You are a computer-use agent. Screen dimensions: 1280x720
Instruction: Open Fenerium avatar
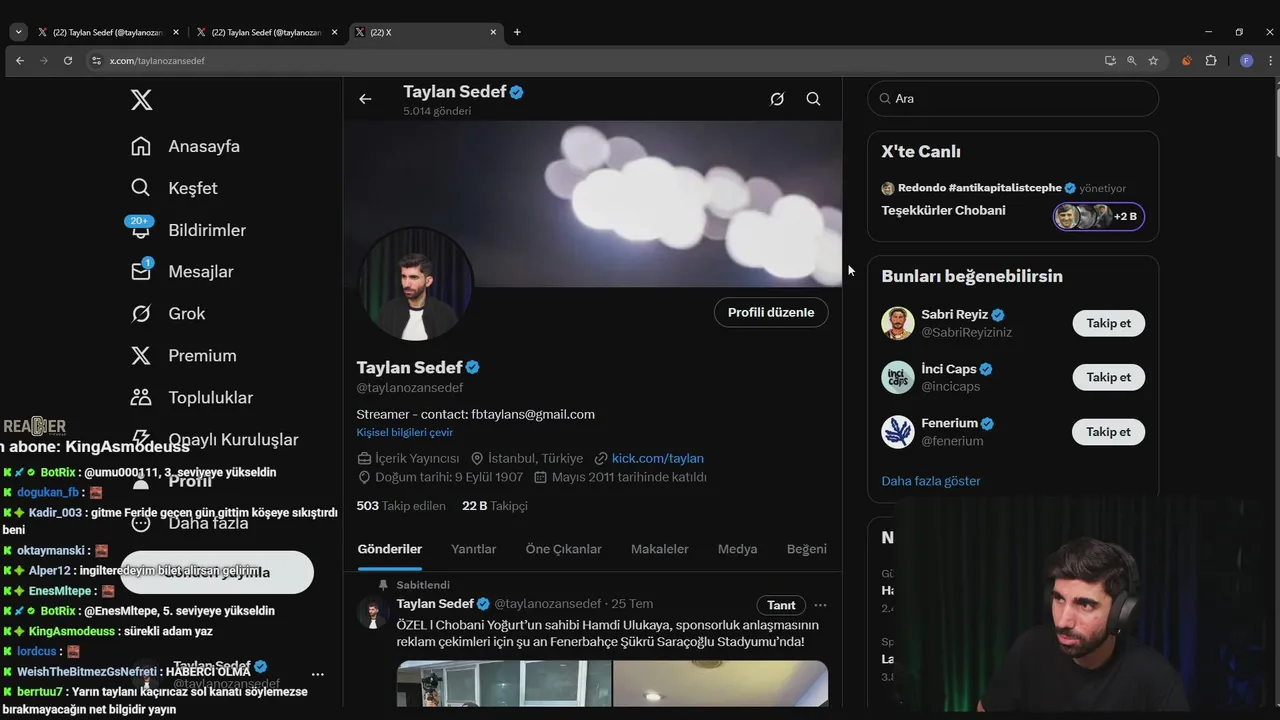click(x=898, y=432)
